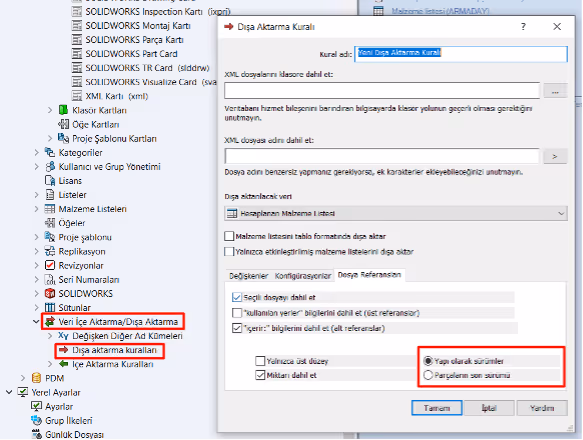The image size is (583, 440).
Task: Click the Yerel Ayarlar monitor icon
Action: click(23, 392)
